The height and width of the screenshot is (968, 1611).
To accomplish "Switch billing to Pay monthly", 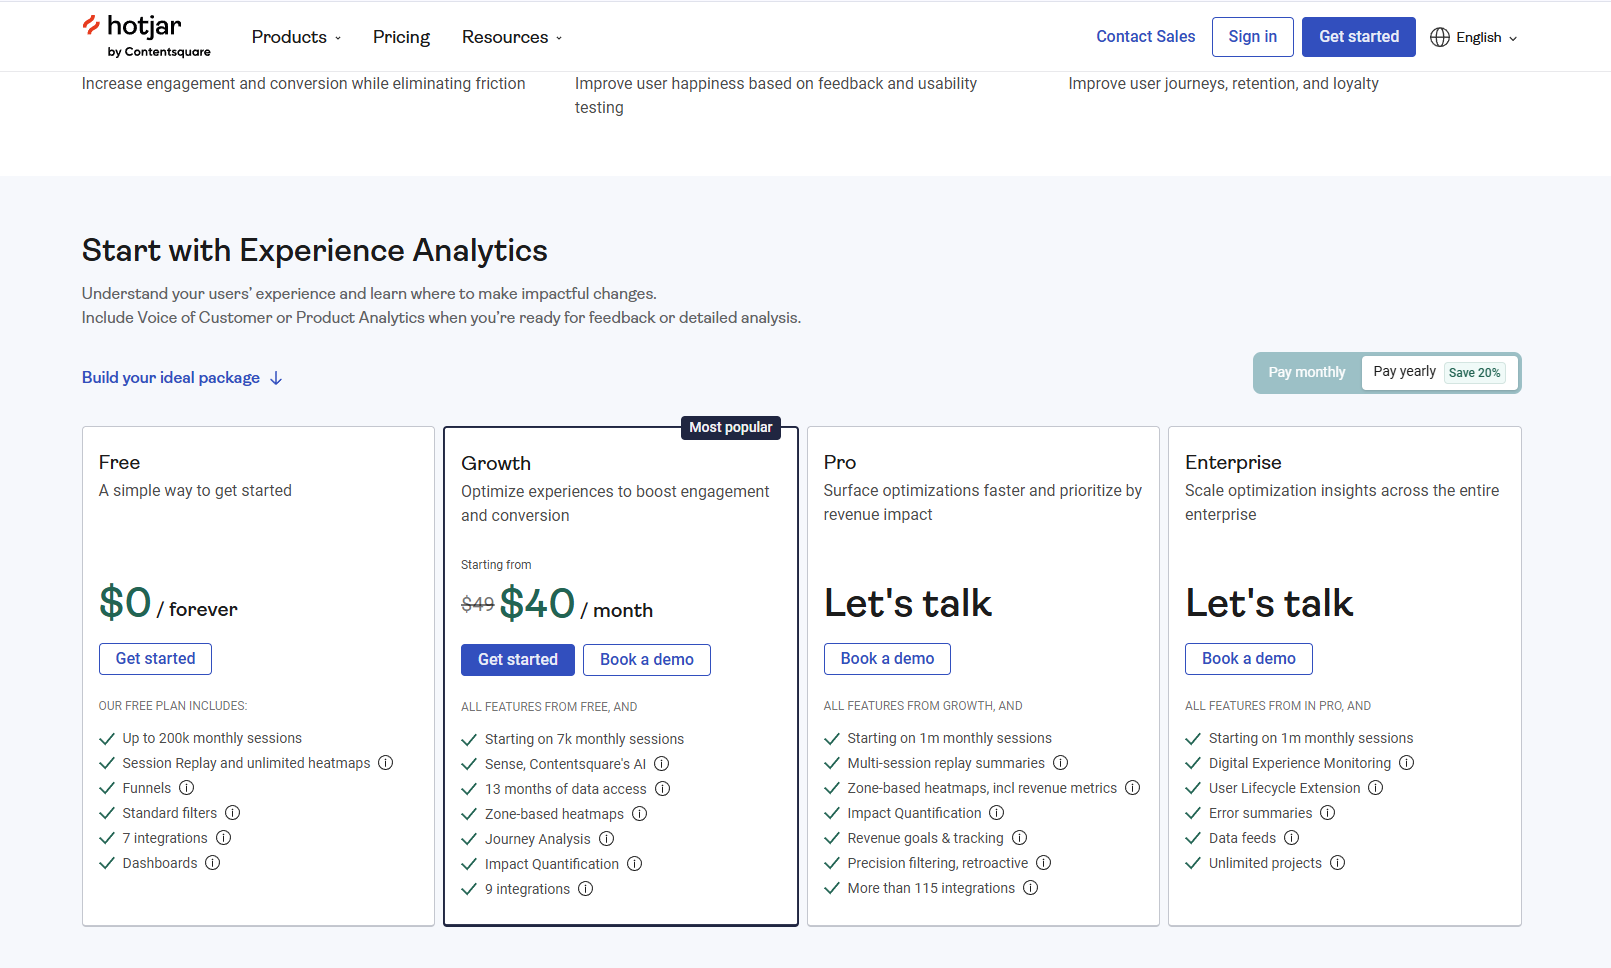I will click(x=1306, y=373).
